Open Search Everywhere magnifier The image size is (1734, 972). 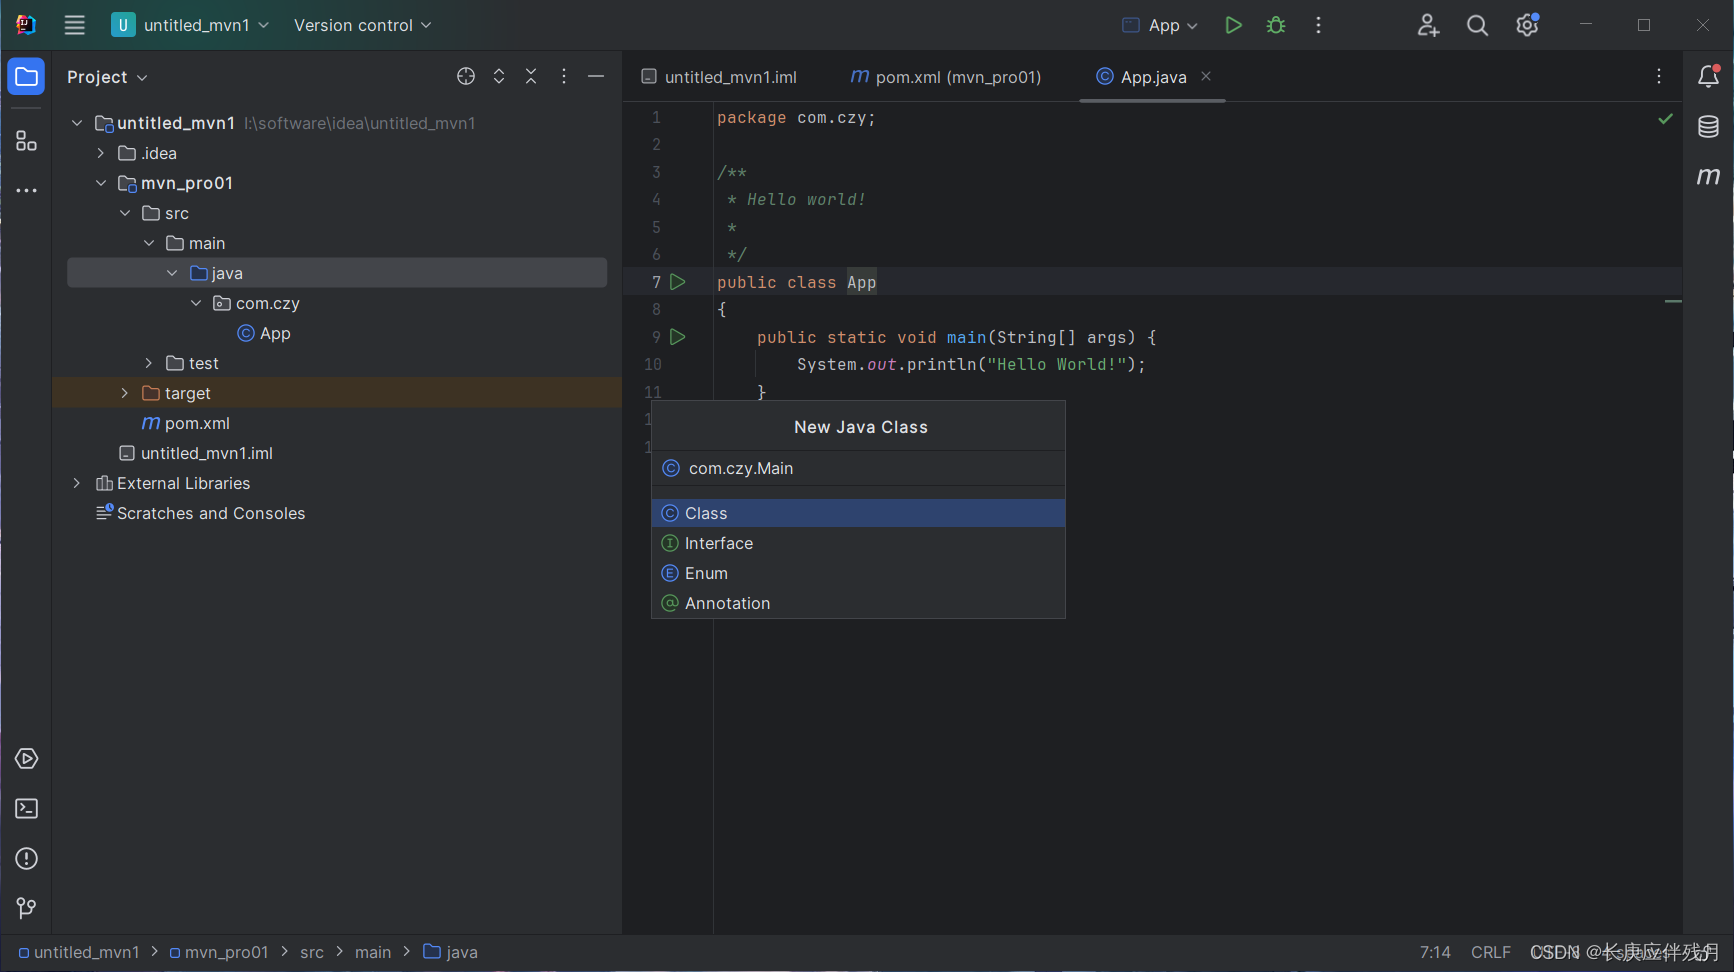pos(1477,25)
